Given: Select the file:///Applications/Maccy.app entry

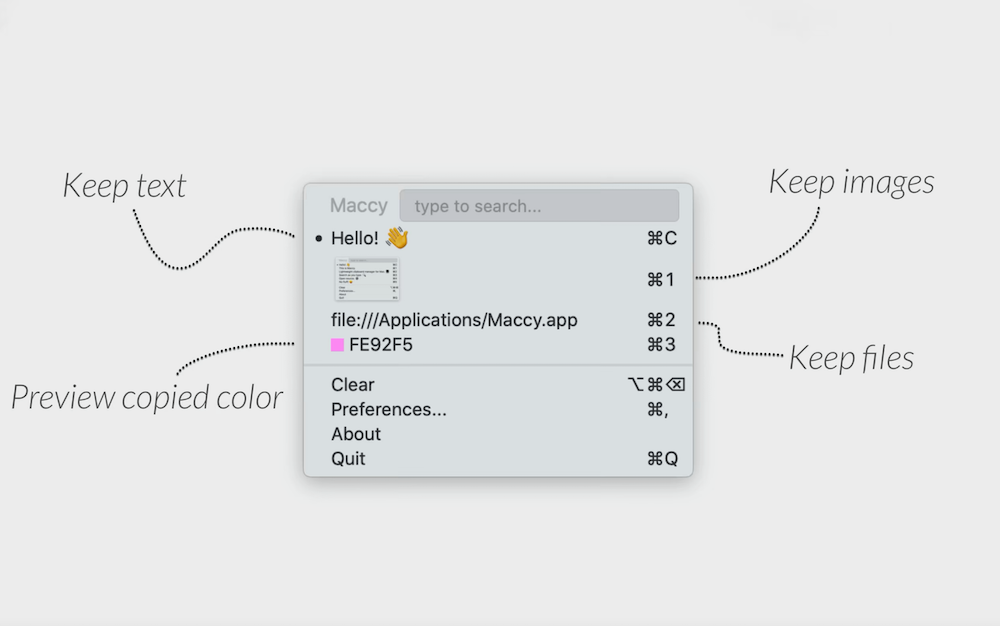Looking at the screenshot, I should click(454, 320).
